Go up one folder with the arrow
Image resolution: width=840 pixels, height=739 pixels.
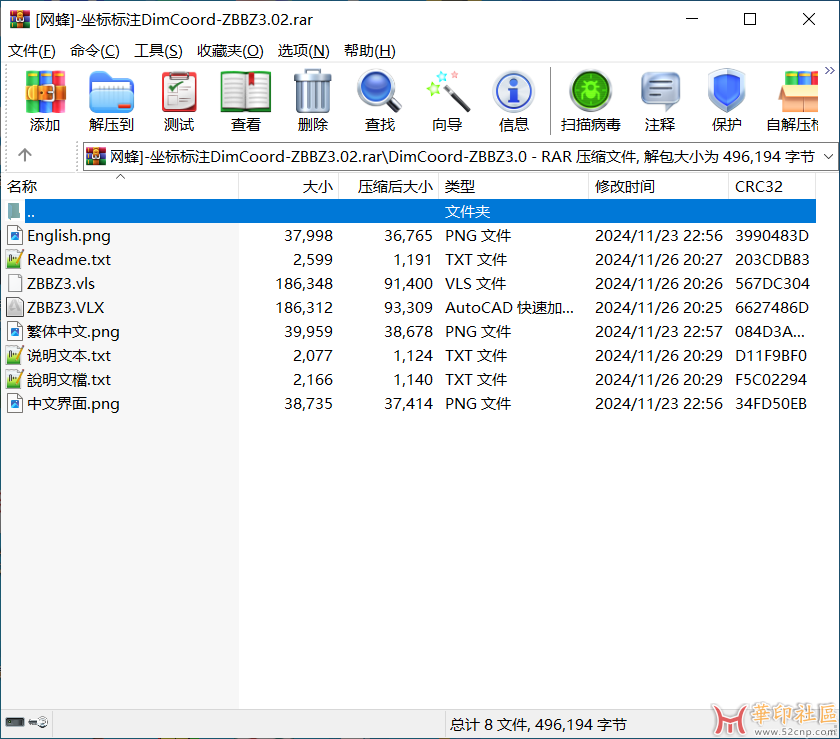coord(25,155)
